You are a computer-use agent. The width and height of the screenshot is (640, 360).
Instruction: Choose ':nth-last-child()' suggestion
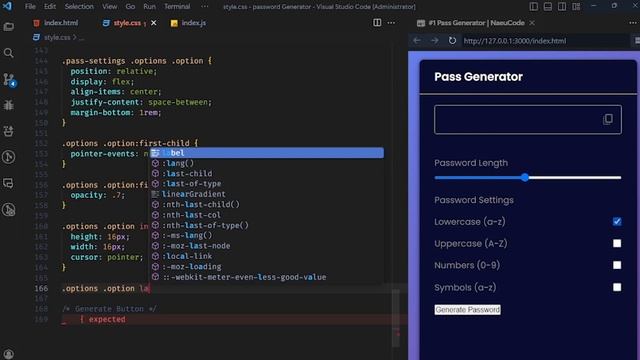point(267,204)
